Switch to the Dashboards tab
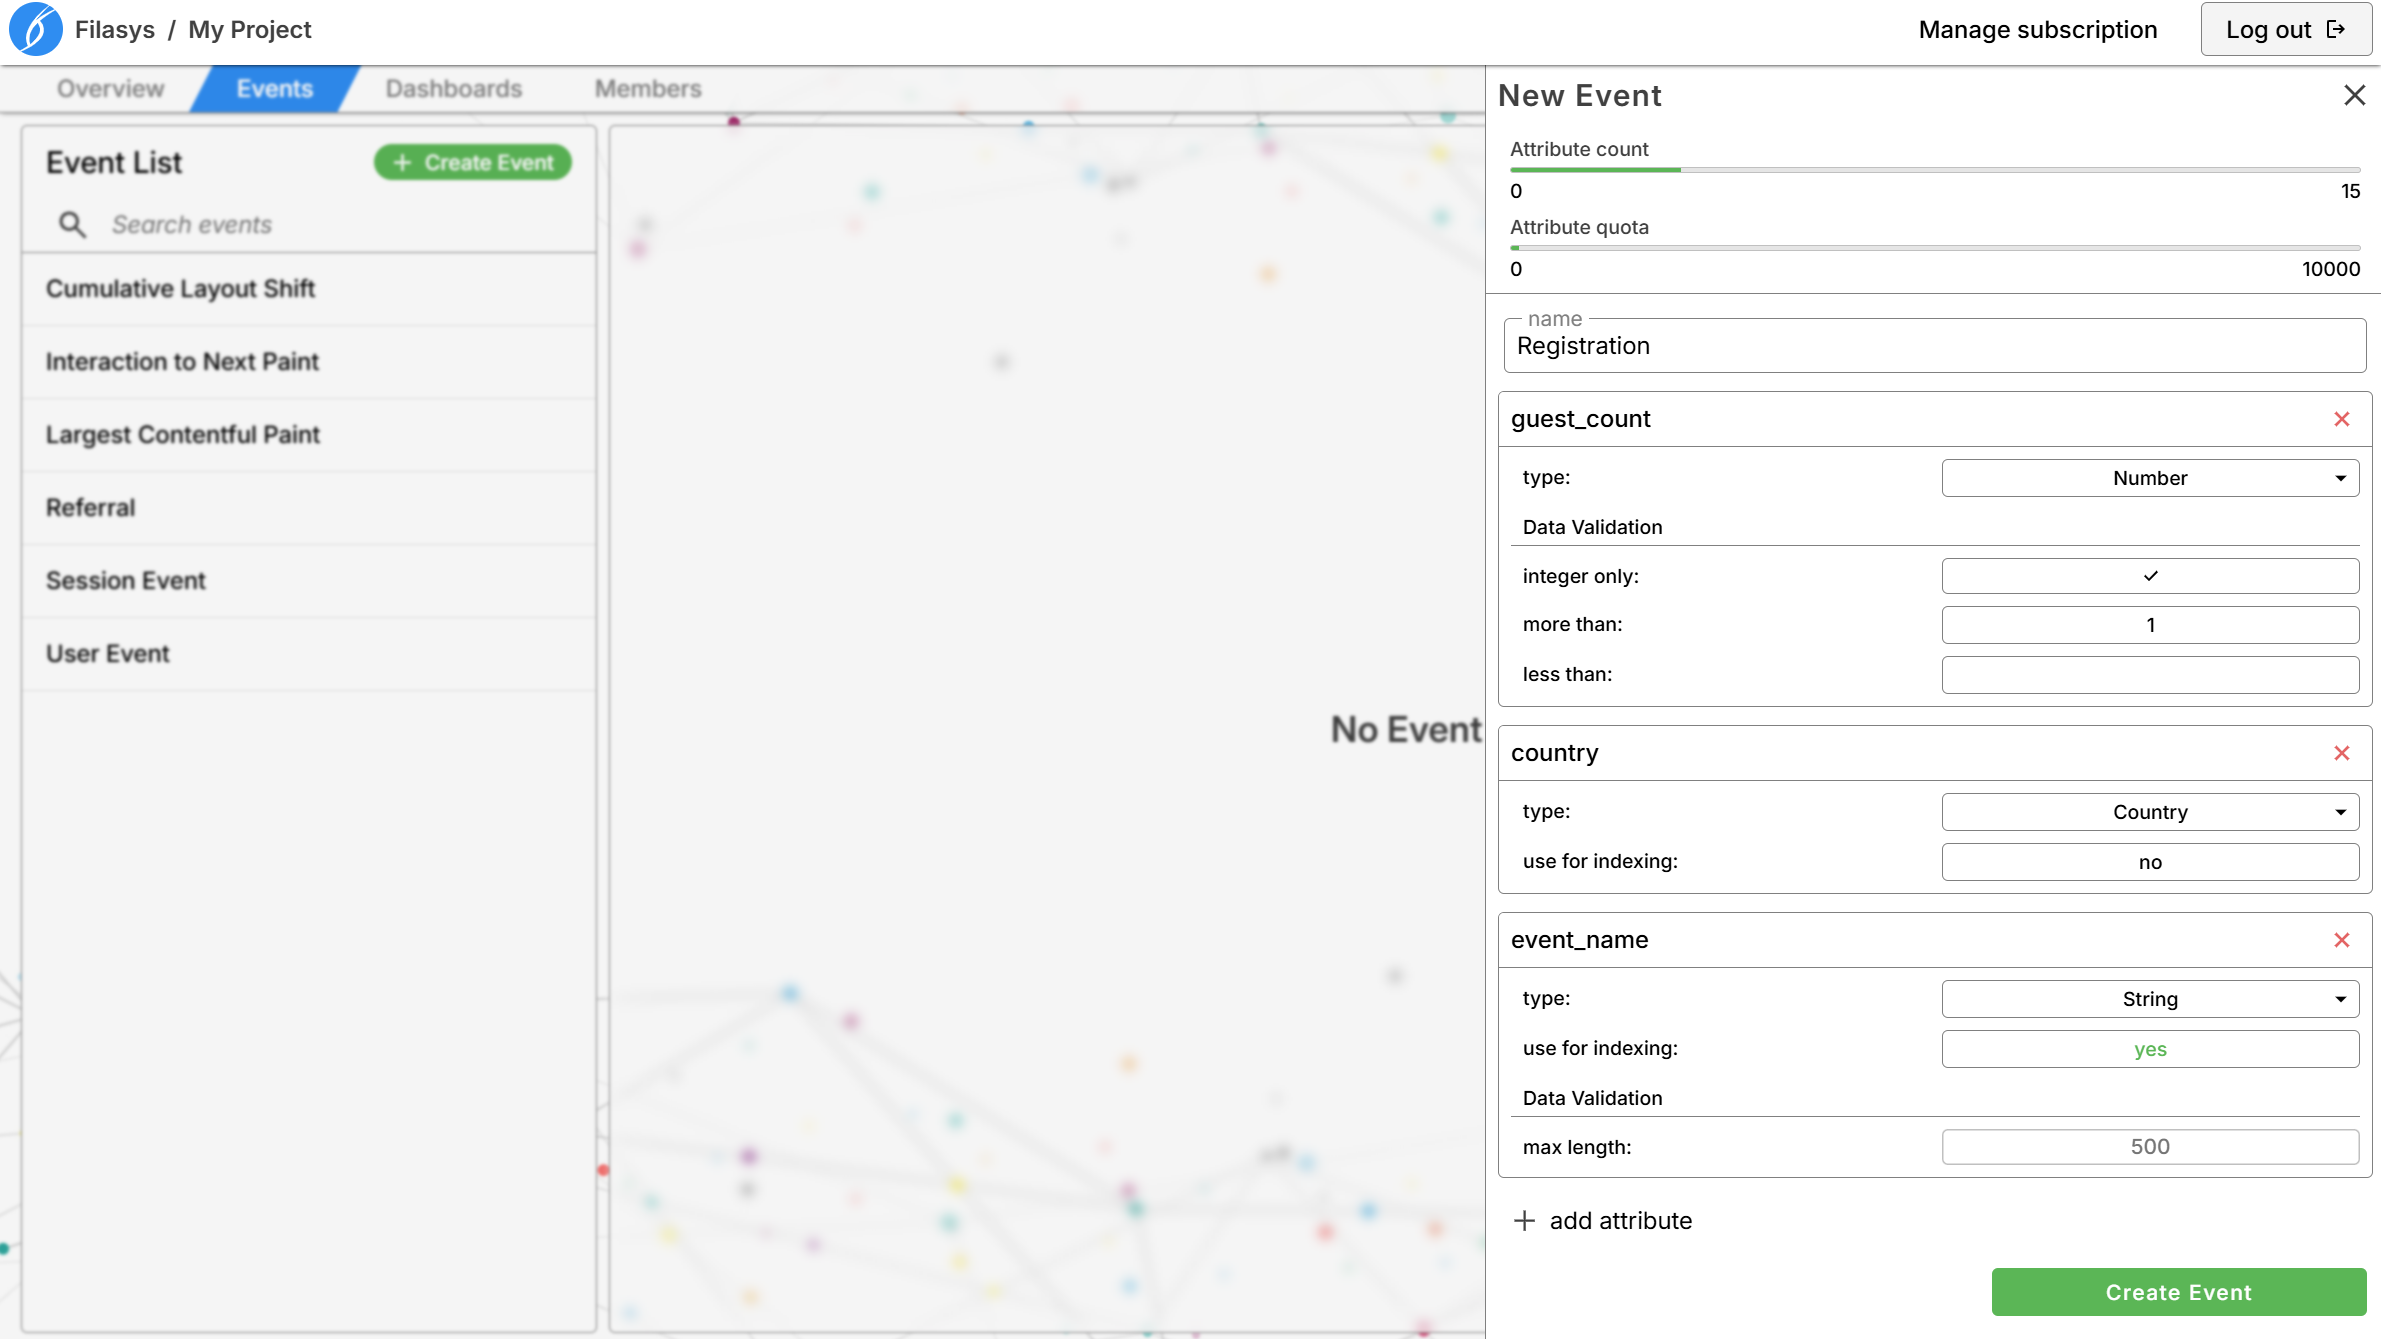This screenshot has width=2381, height=1339. click(454, 89)
